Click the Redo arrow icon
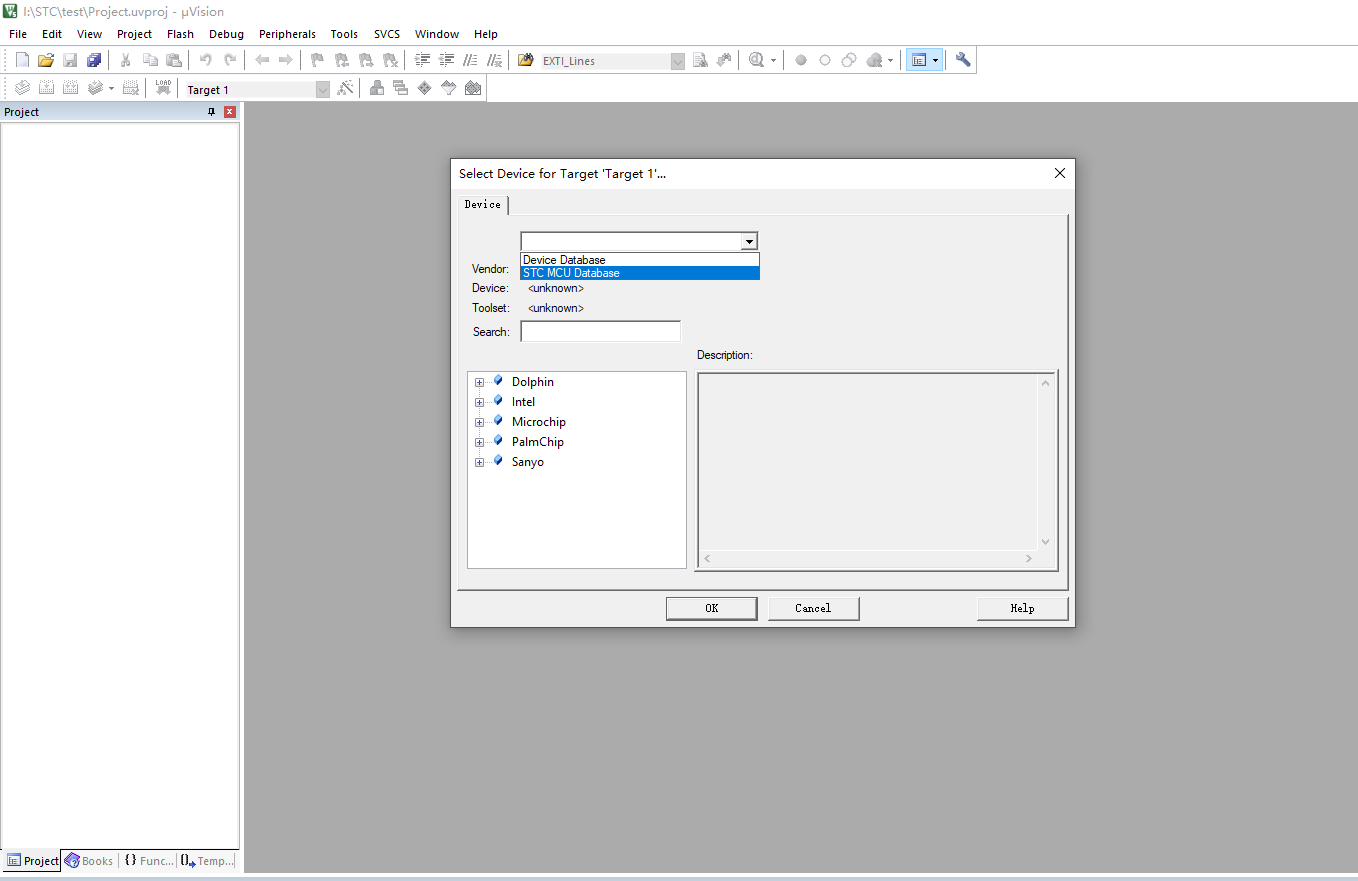1358x881 pixels. click(x=230, y=60)
